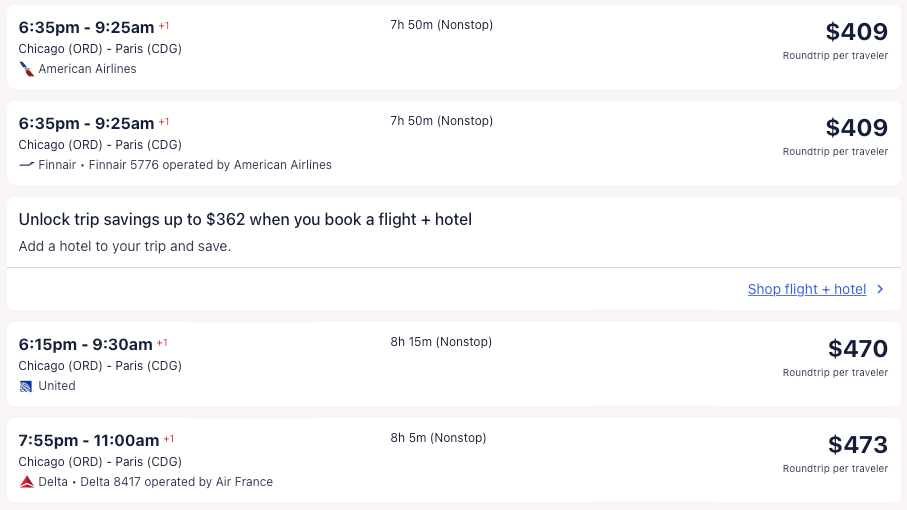The image size is (907, 510).
Task: Select the $473 Delta flight price
Action: [x=857, y=445]
